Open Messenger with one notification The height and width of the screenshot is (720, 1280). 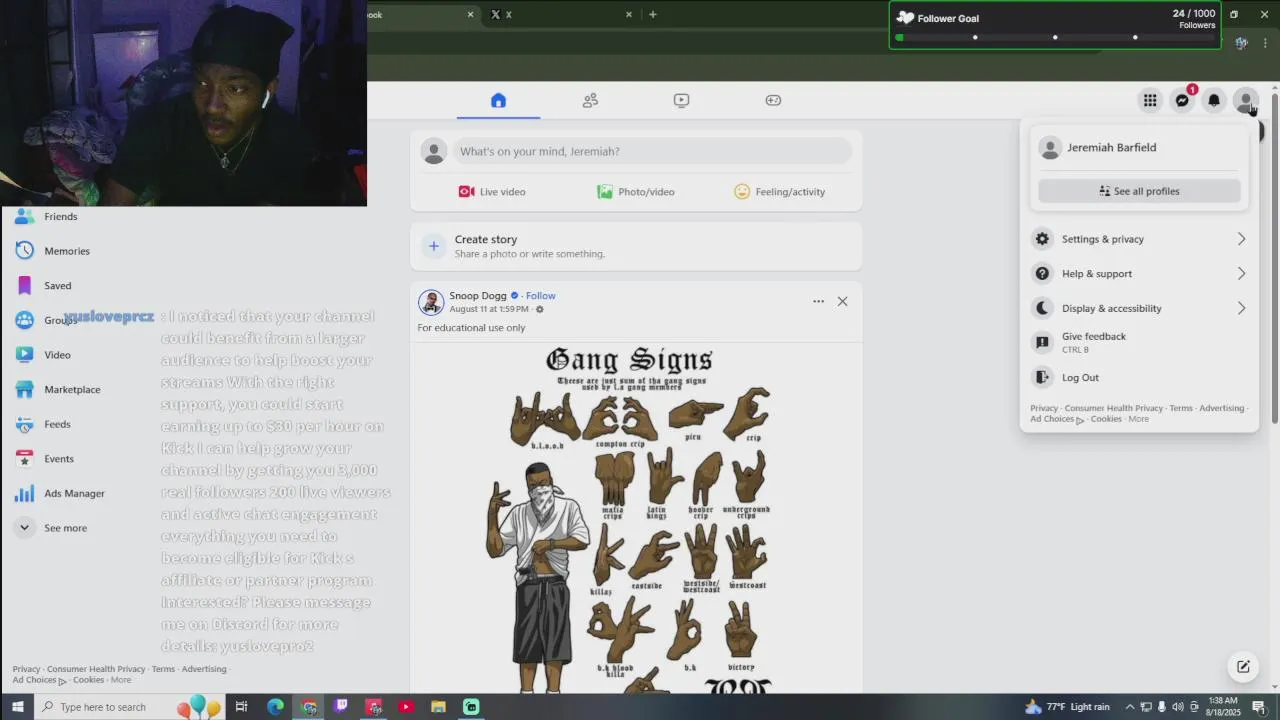(x=1182, y=100)
